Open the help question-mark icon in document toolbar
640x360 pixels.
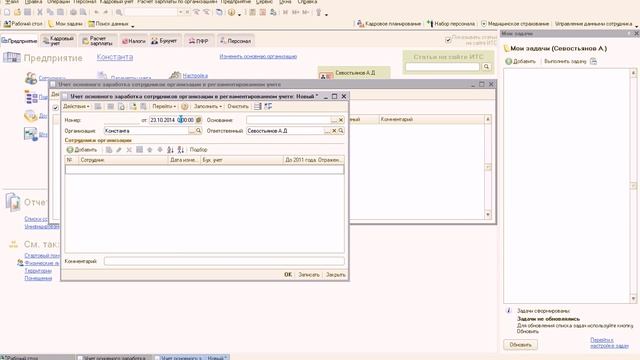coord(184,107)
